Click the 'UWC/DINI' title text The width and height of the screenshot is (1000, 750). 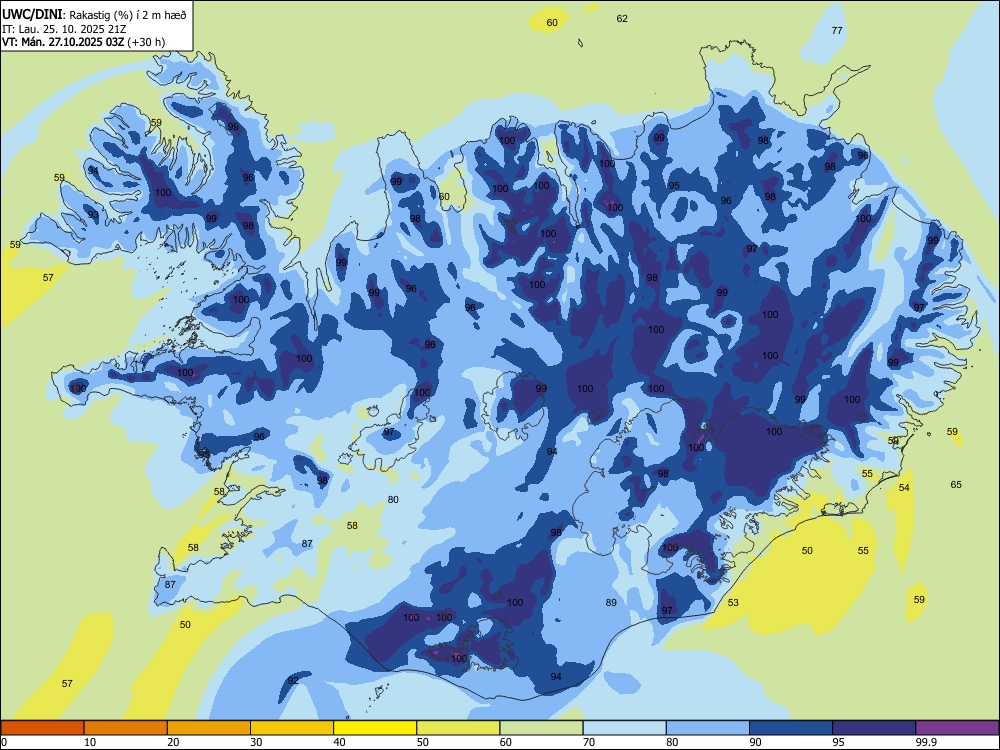coord(32,15)
